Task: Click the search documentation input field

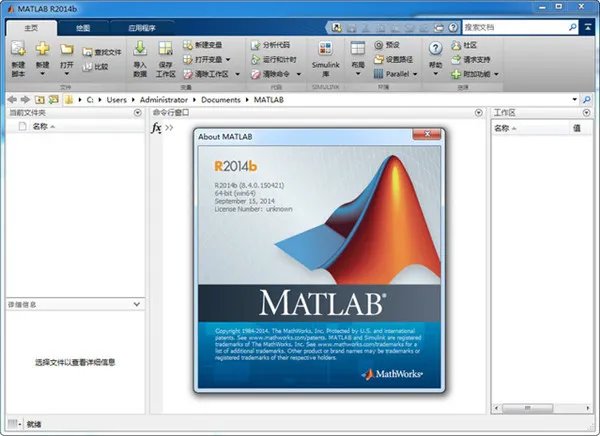Action: [515, 27]
